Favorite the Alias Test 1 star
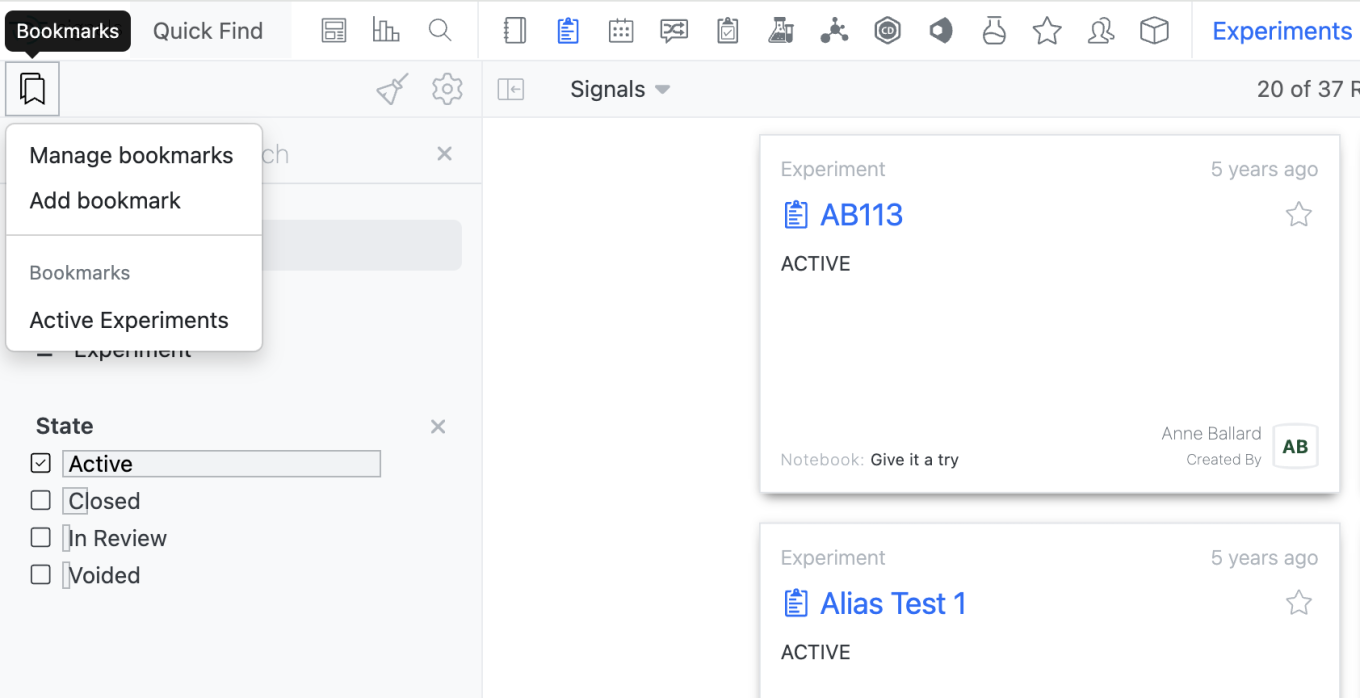Image resolution: width=1360 pixels, height=698 pixels. [1299, 602]
